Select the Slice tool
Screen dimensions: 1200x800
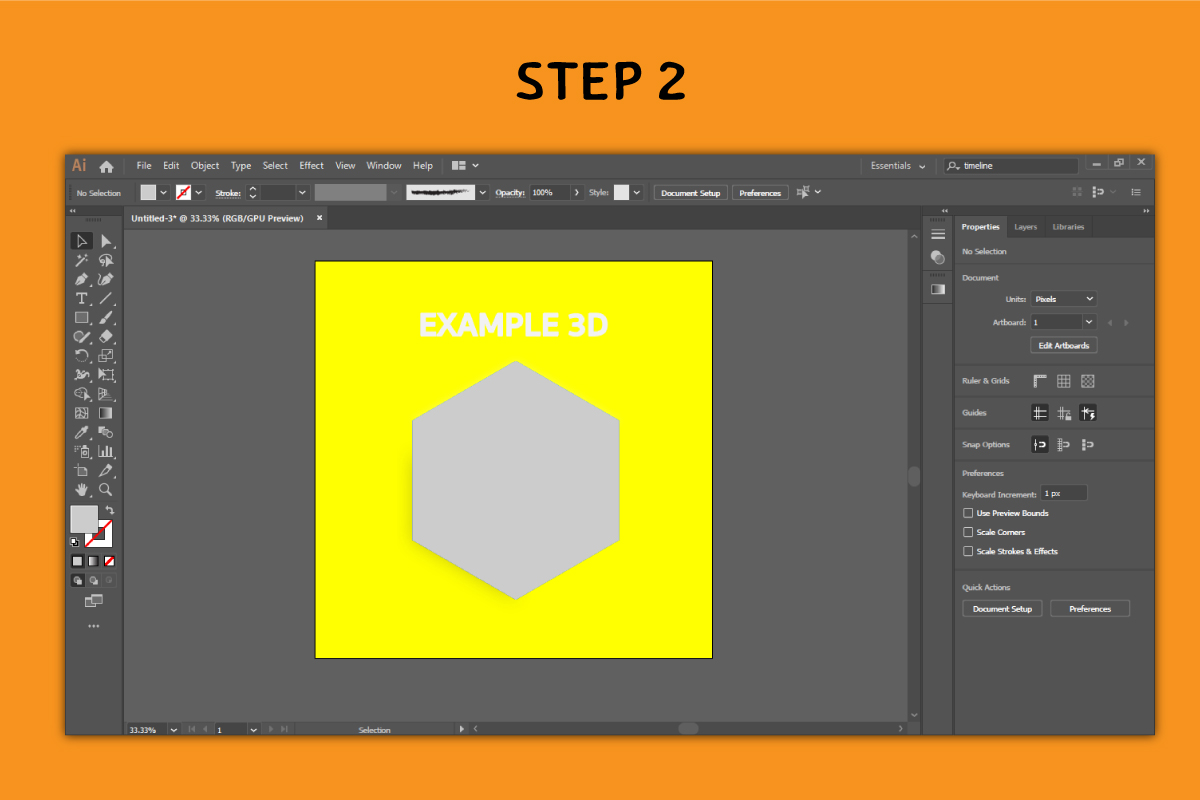[106, 470]
